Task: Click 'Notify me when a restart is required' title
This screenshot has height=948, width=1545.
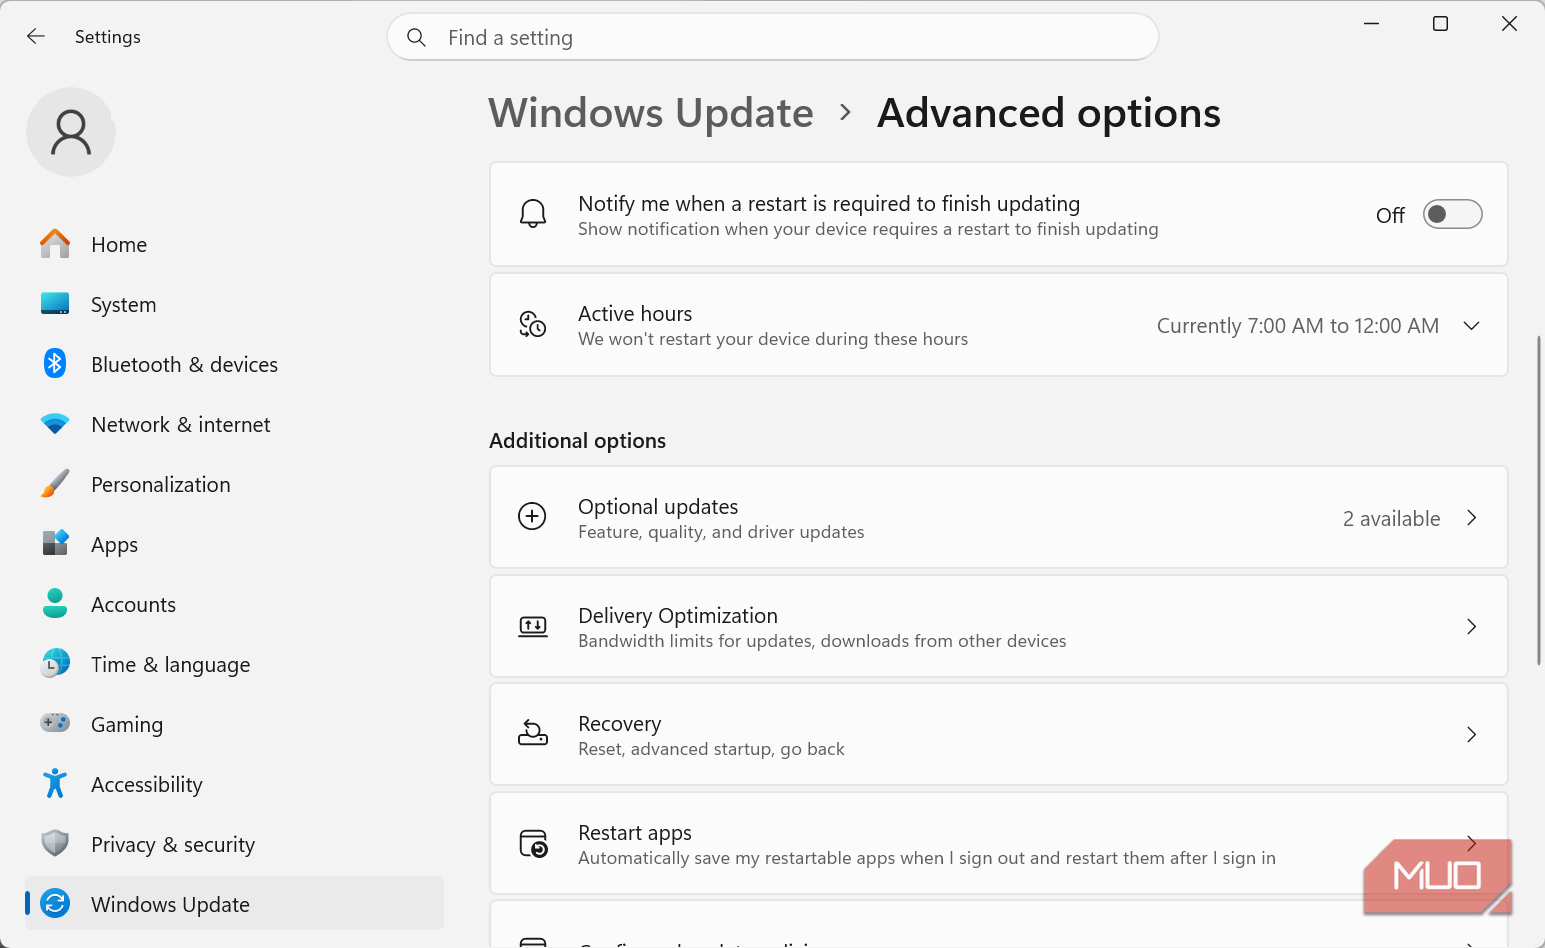Action: tap(829, 204)
